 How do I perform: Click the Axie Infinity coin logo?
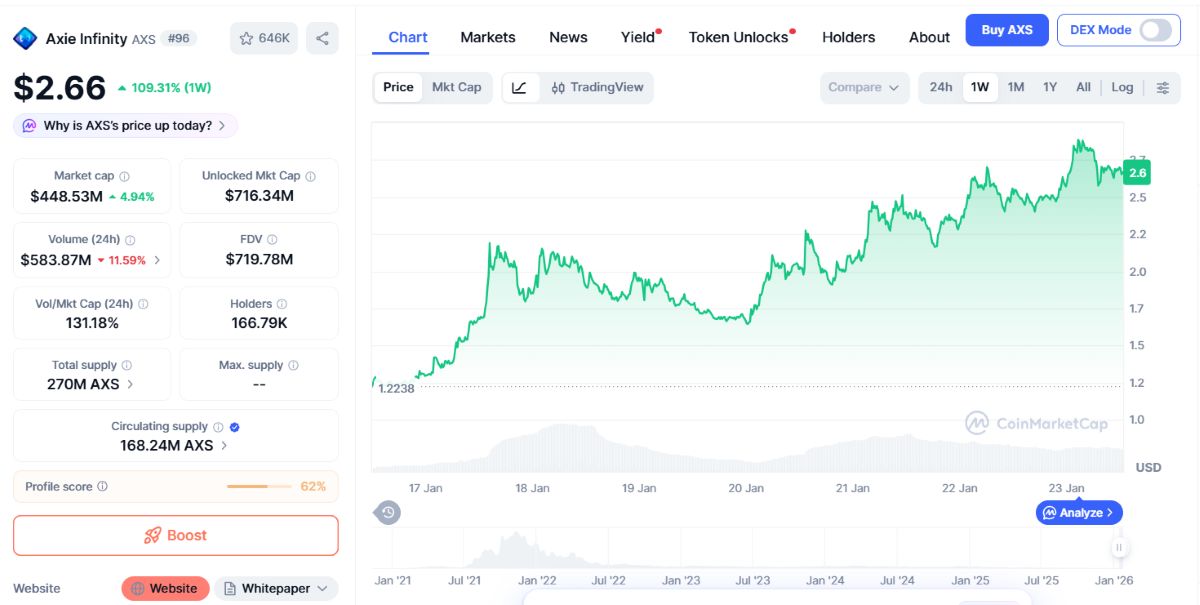25,39
